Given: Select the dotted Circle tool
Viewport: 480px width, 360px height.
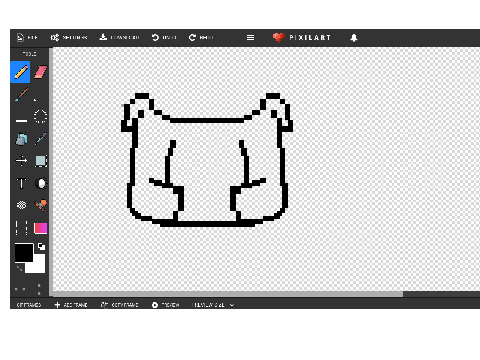Looking at the screenshot, I should [40, 116].
